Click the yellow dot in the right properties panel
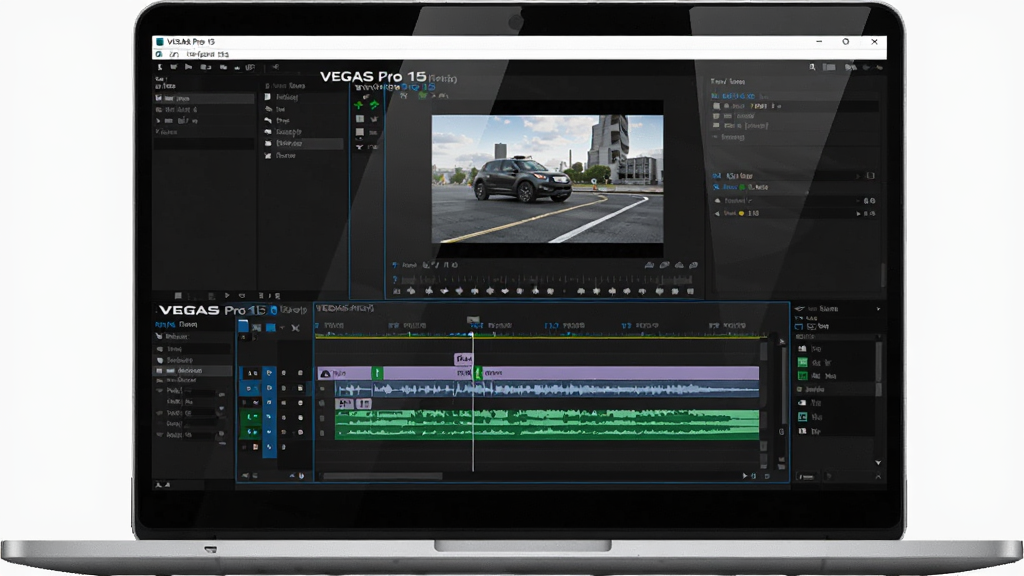 coord(741,214)
